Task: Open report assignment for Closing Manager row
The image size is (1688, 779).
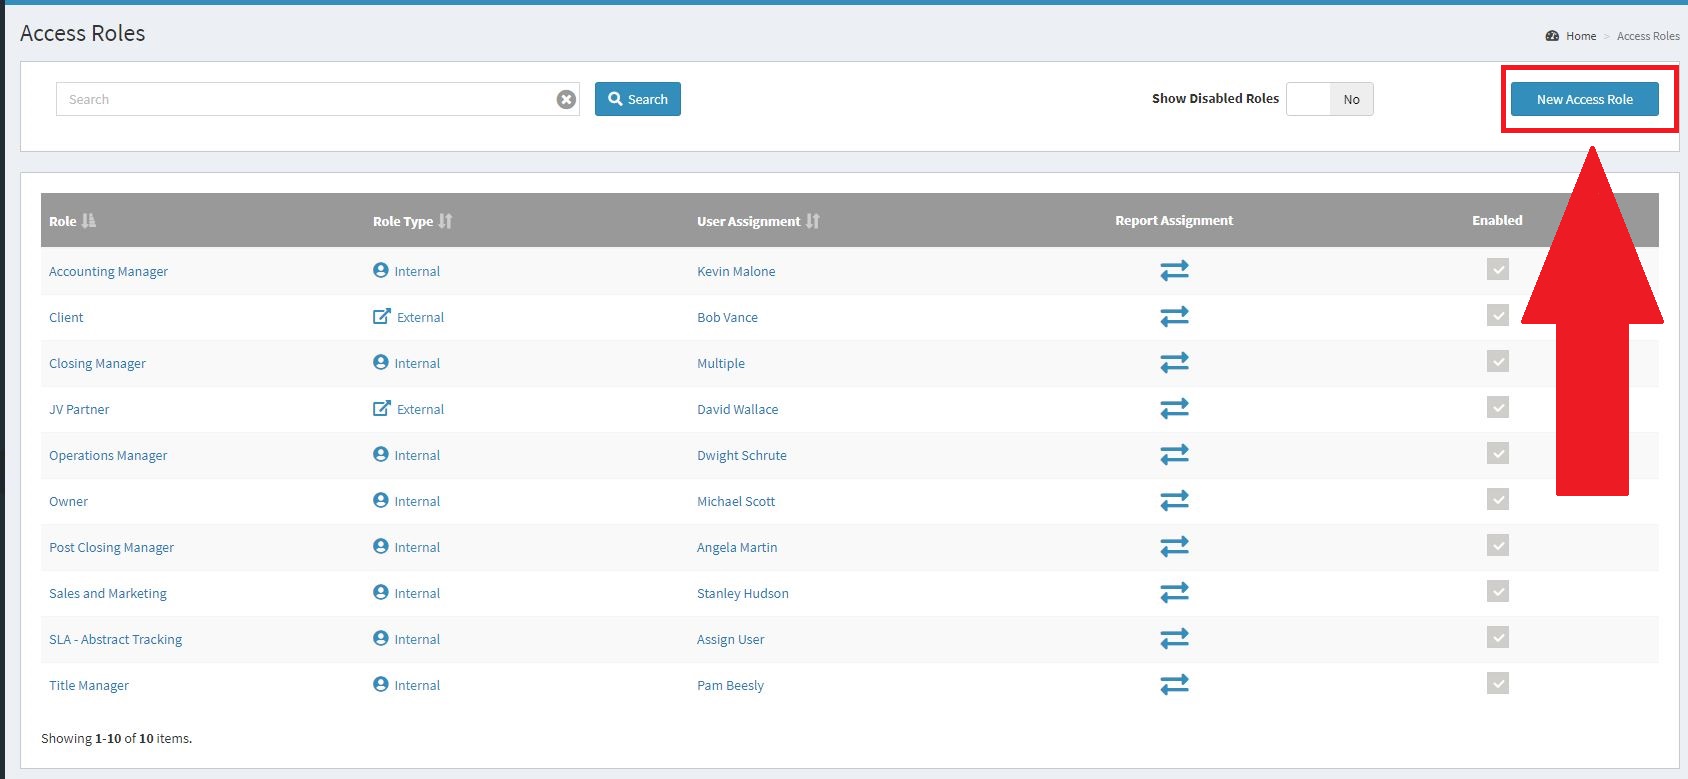Action: click(1174, 363)
